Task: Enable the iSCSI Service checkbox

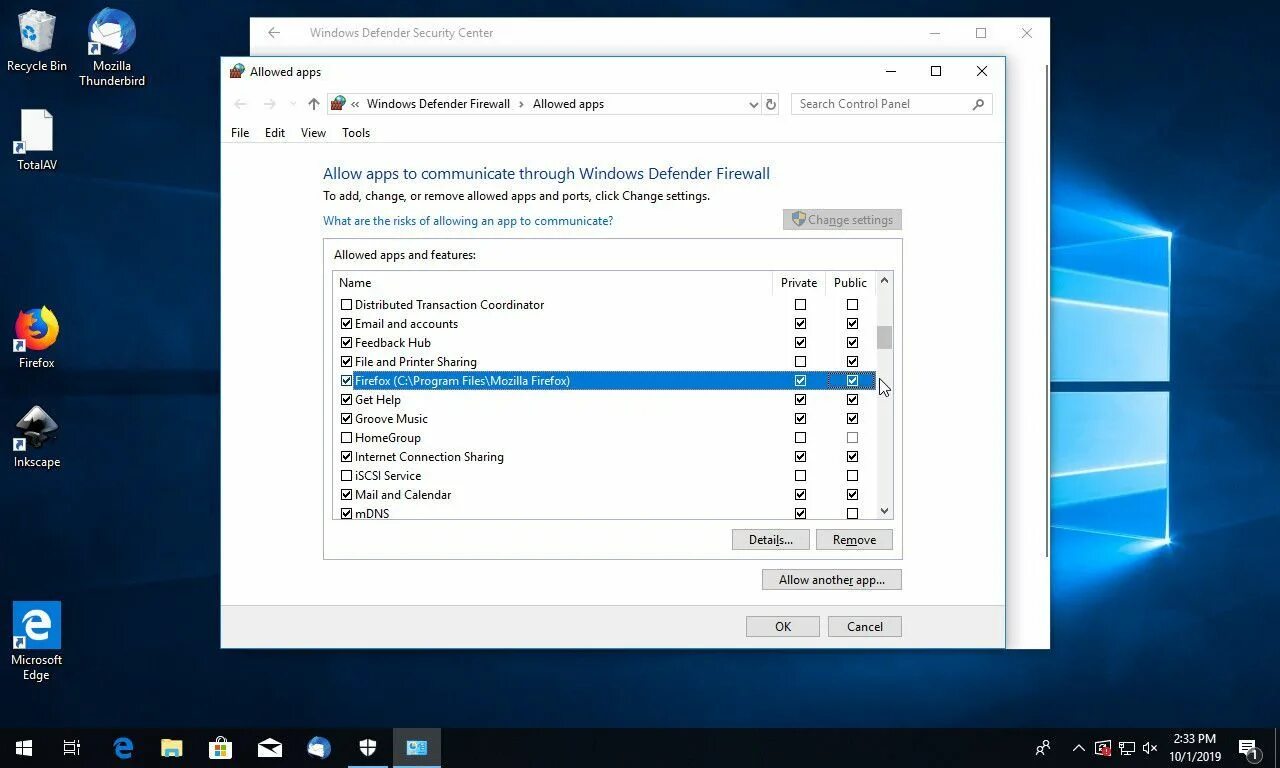Action: click(346, 476)
